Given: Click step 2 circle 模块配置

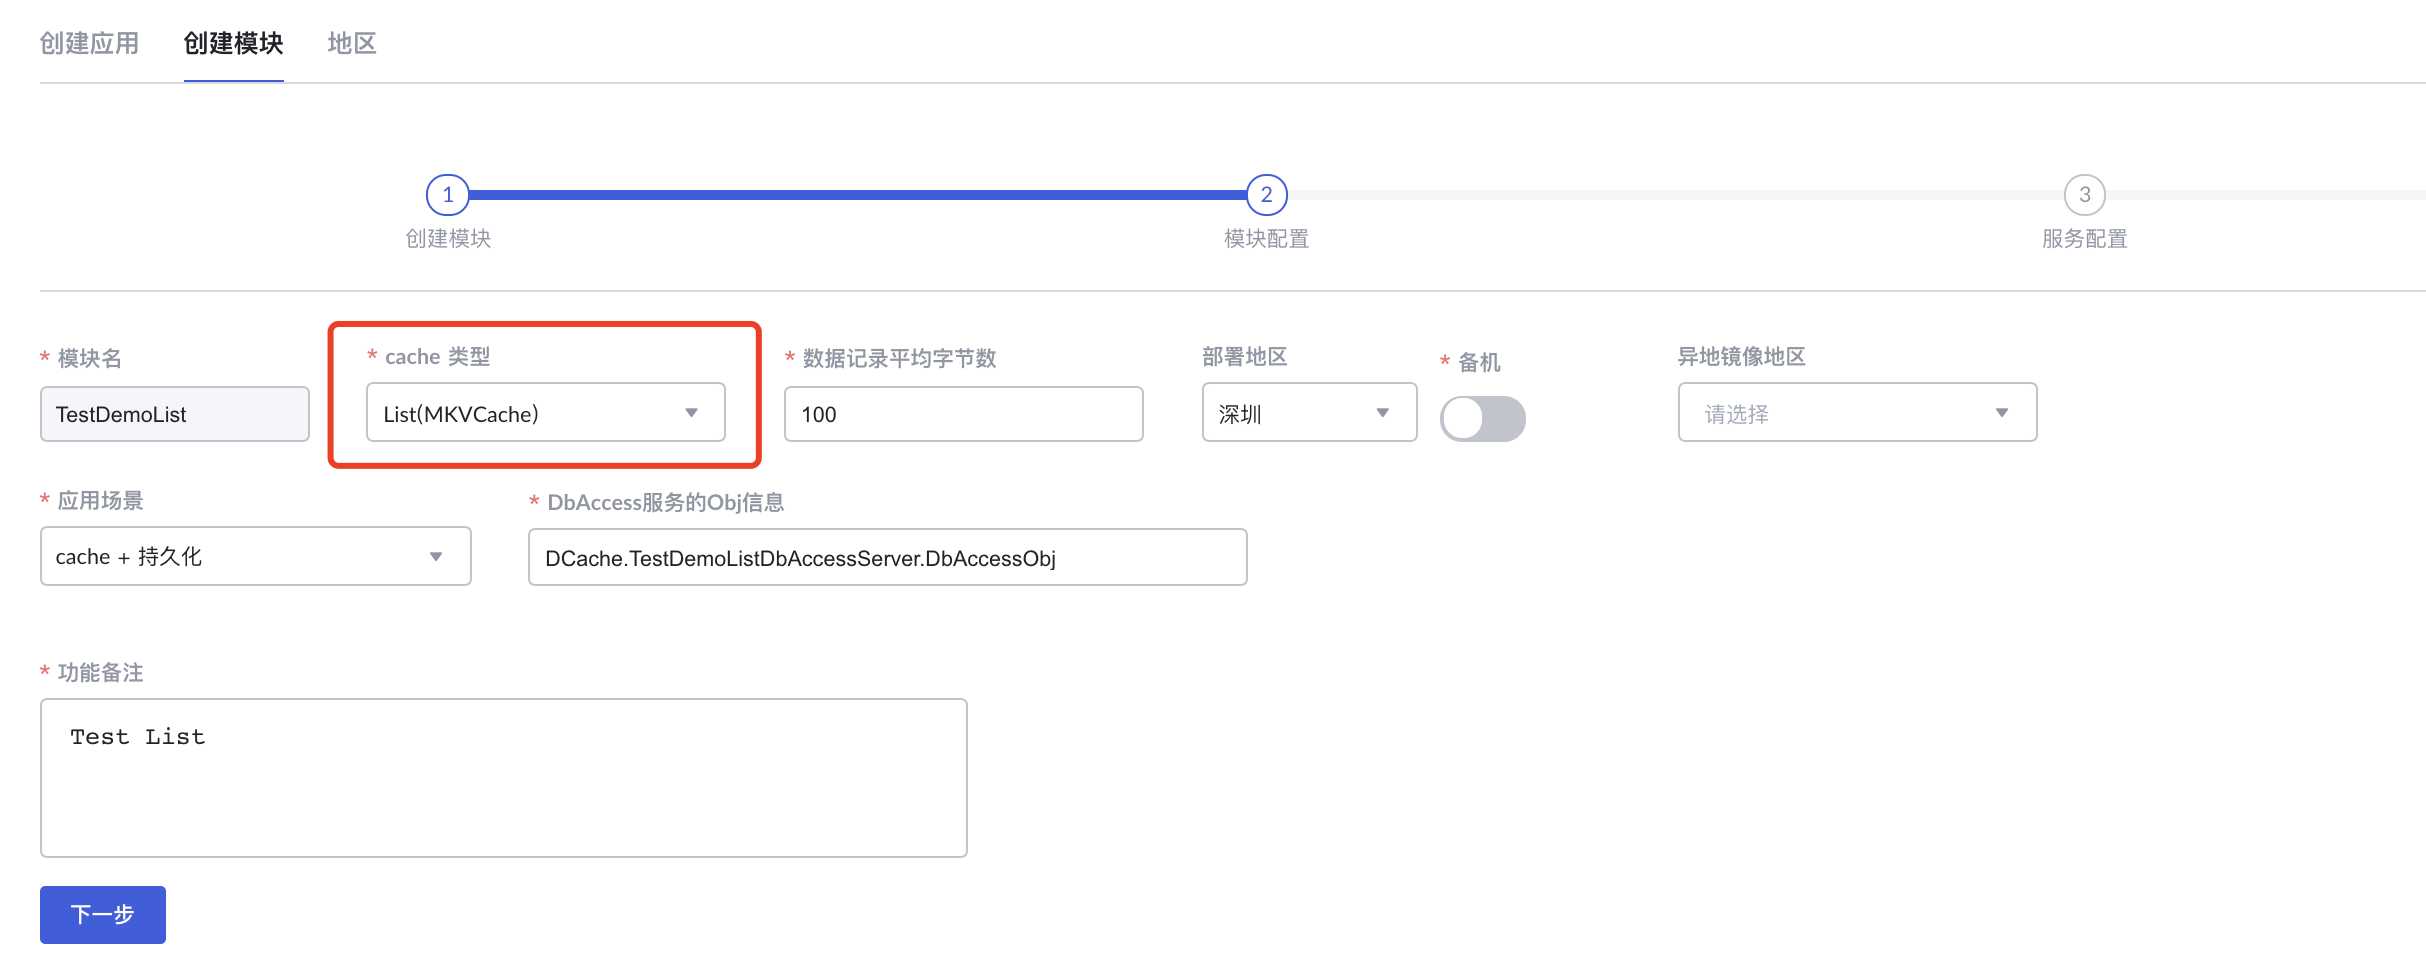Looking at the screenshot, I should click(x=1266, y=195).
